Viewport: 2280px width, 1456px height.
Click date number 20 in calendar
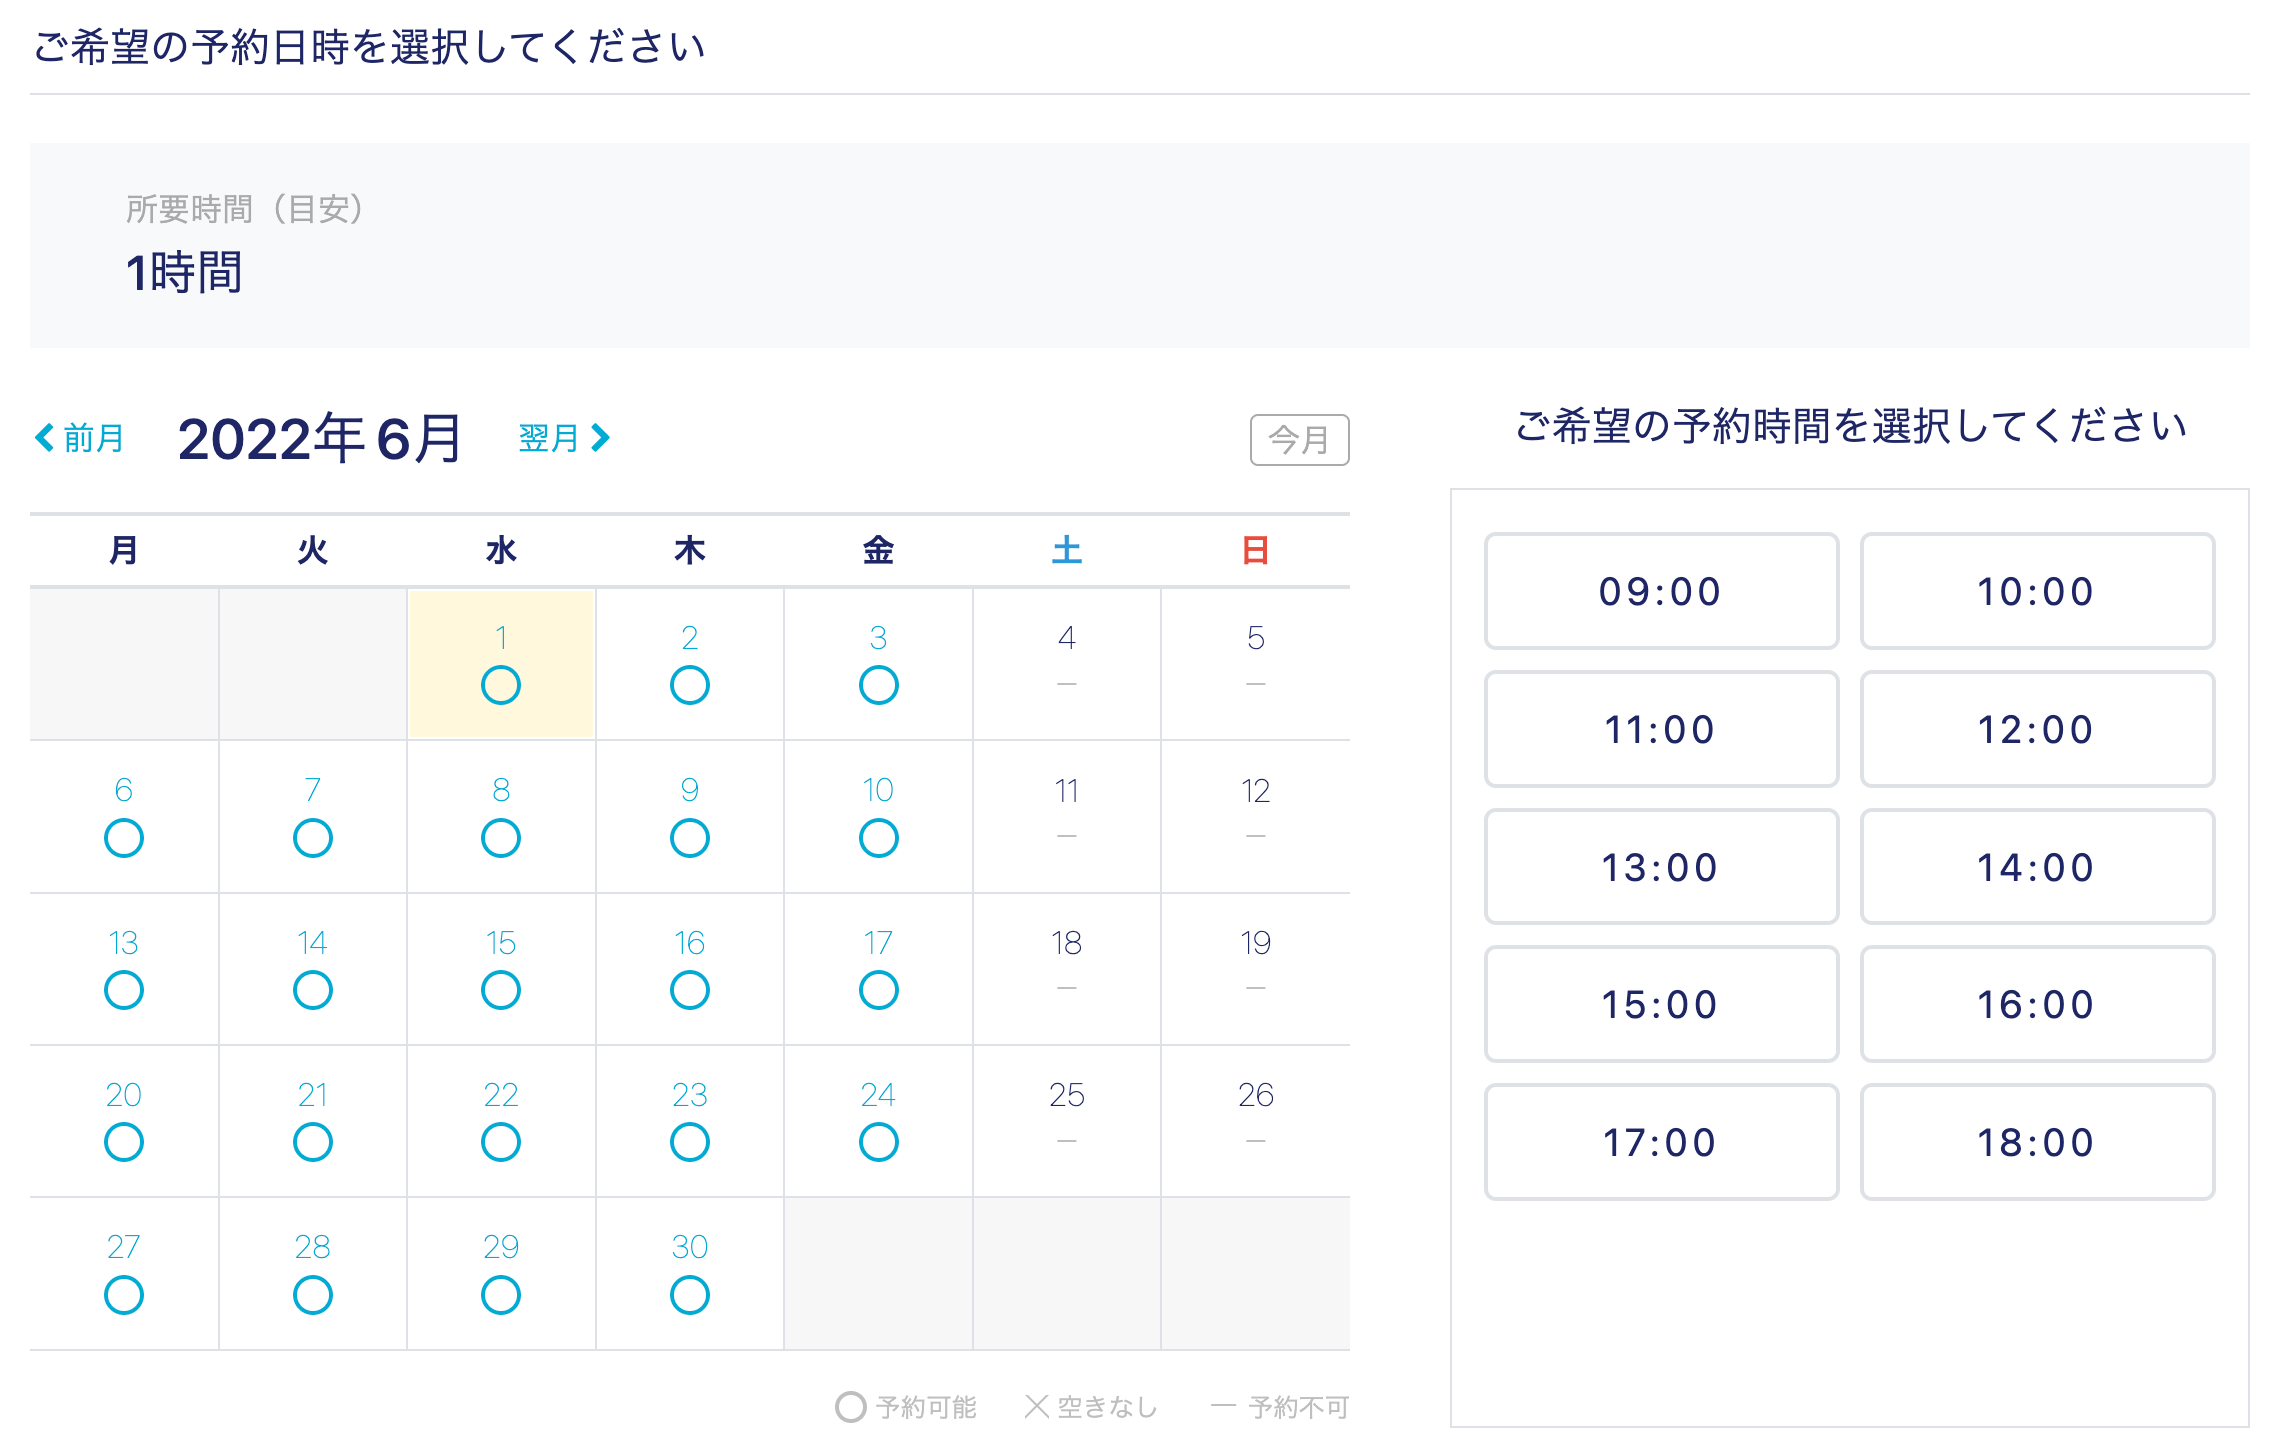(124, 1095)
